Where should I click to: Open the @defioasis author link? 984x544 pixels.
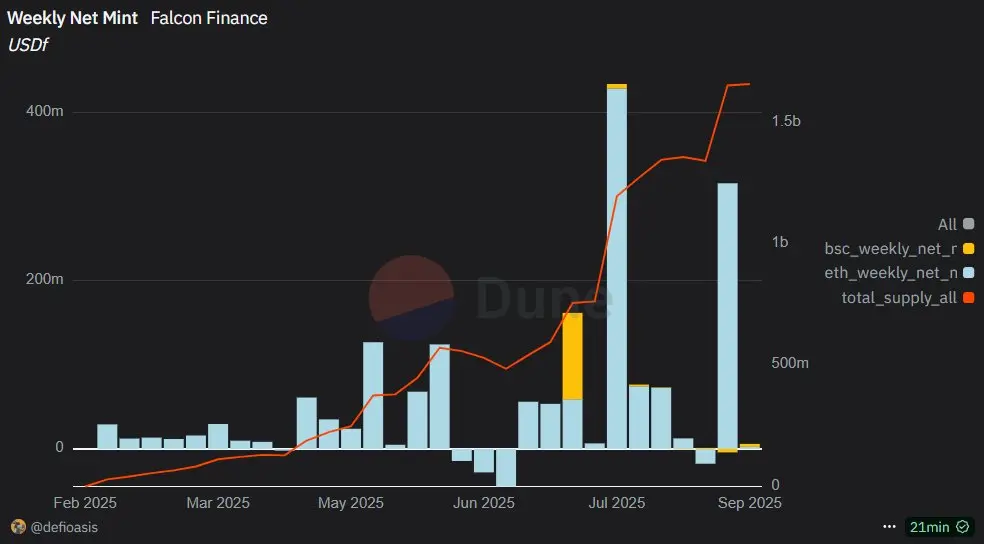pos(64,527)
